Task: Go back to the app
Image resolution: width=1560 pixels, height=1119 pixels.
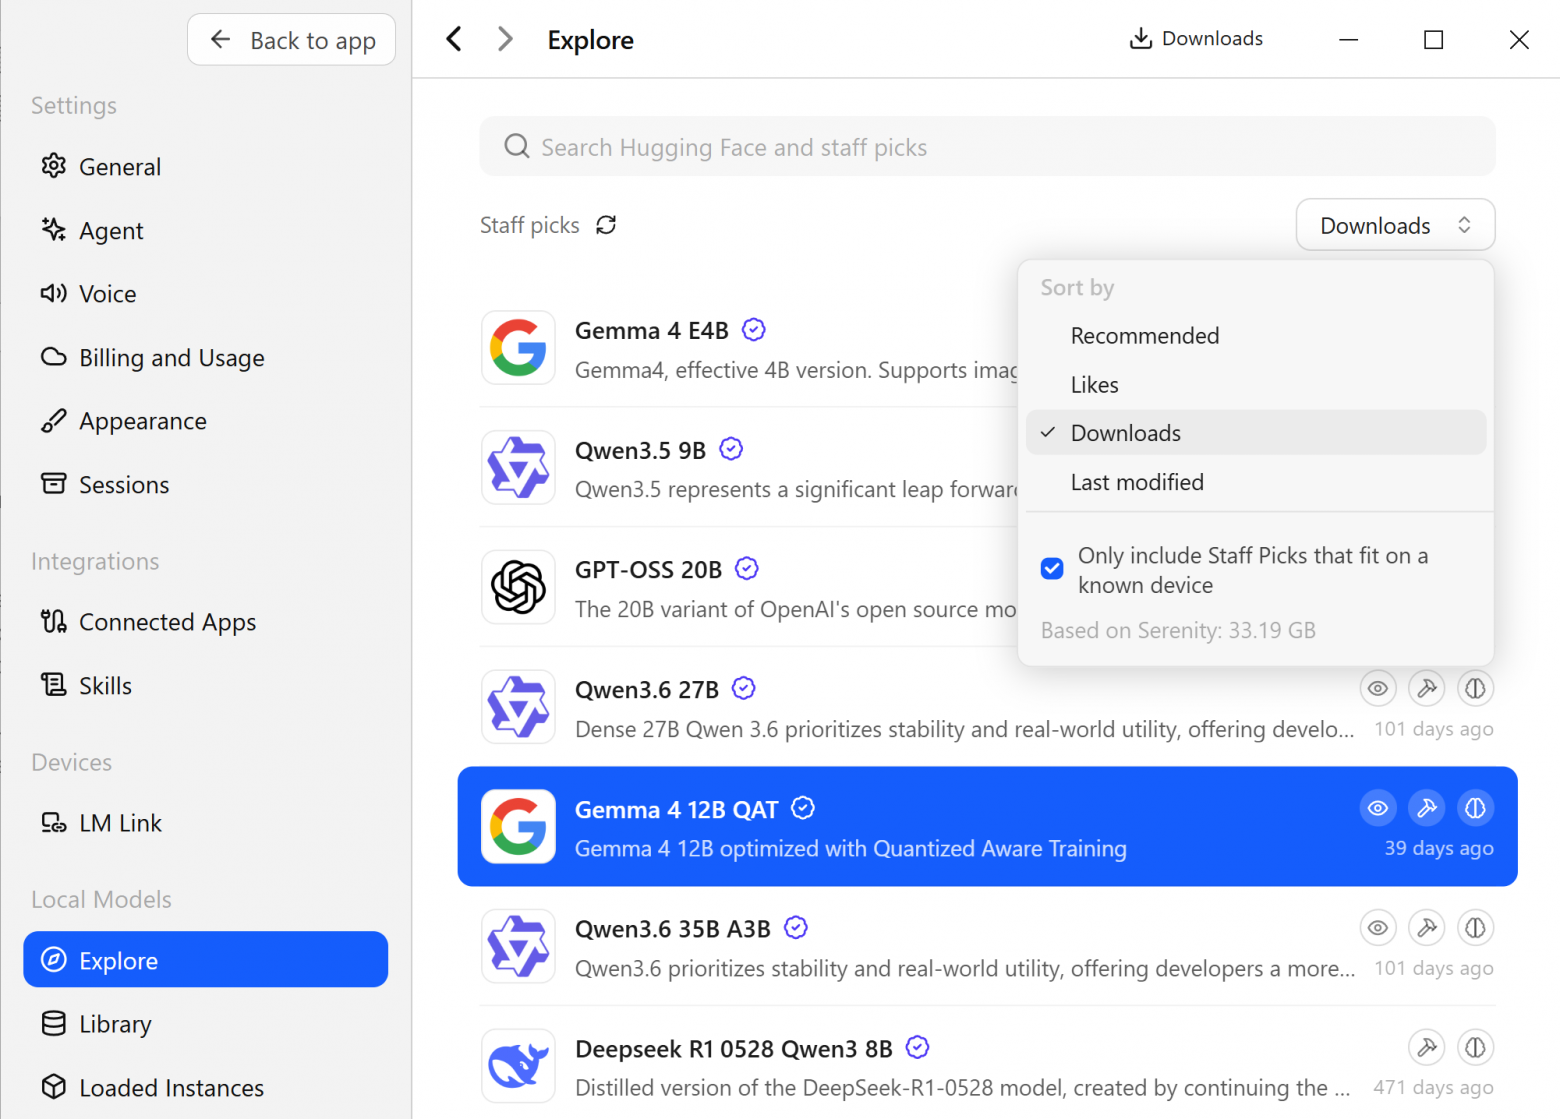Action: 292,40
